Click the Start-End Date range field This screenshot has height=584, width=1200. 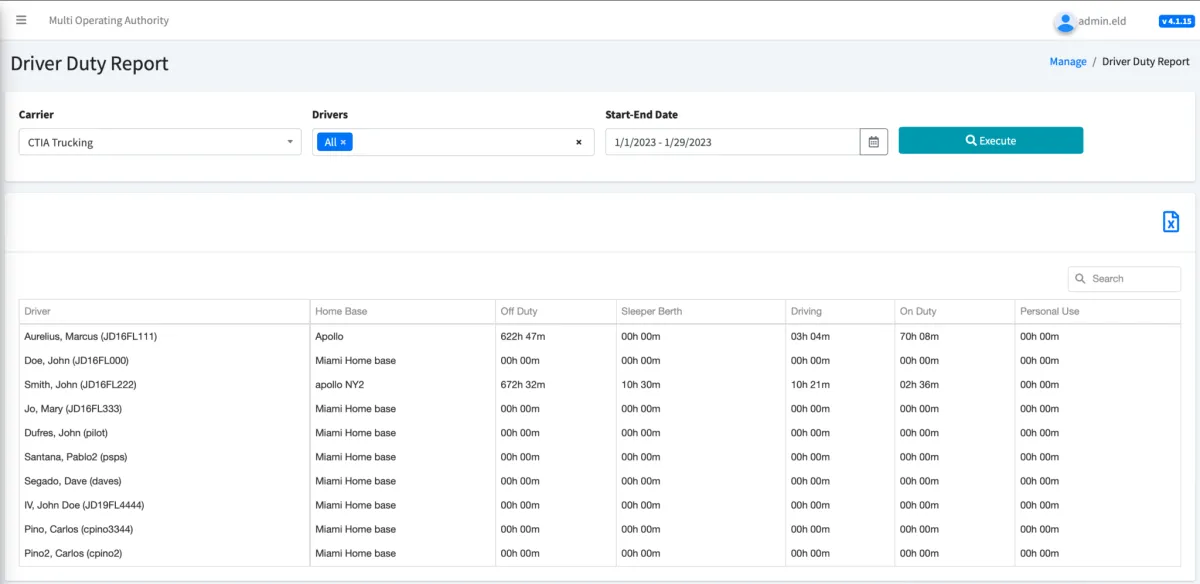(x=732, y=142)
